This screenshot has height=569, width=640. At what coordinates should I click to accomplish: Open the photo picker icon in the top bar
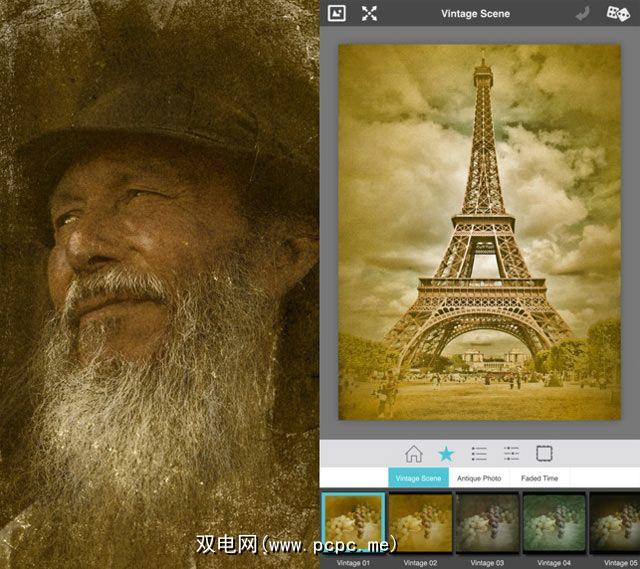337,13
